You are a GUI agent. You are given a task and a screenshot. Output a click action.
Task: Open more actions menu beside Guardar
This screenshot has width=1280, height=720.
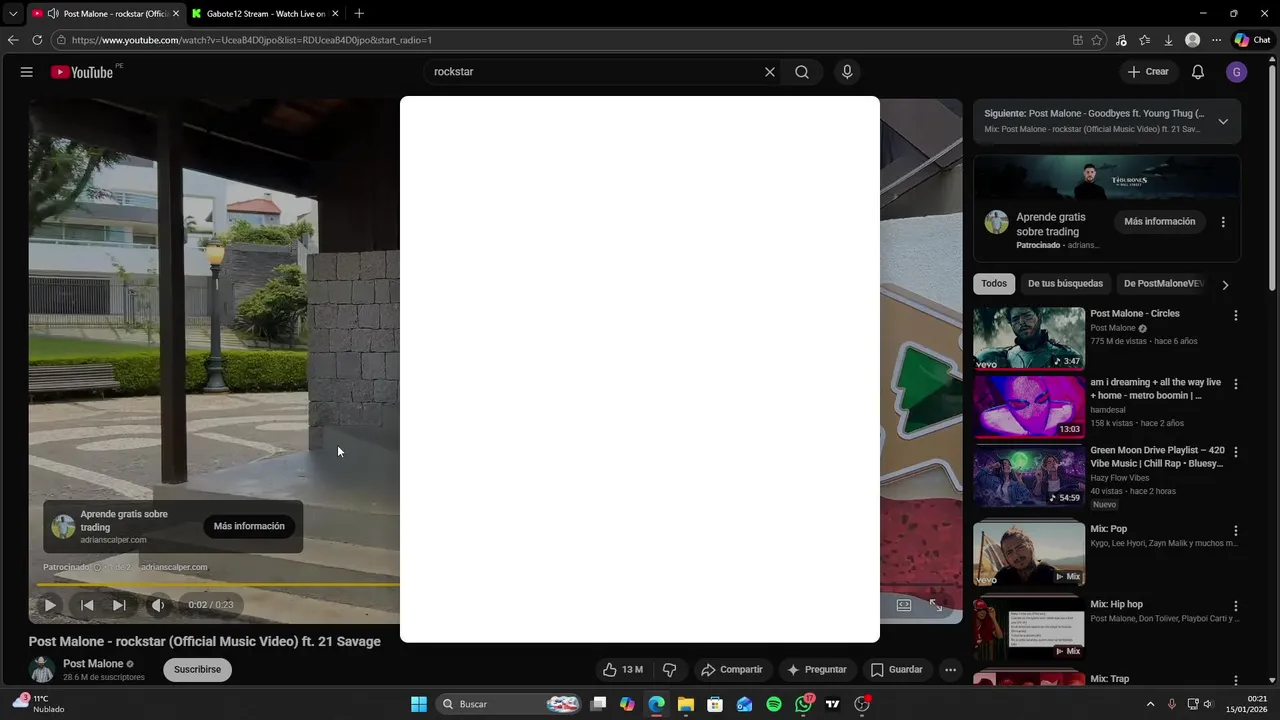click(x=951, y=670)
